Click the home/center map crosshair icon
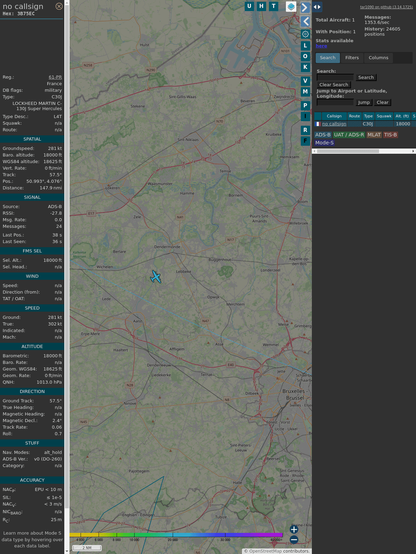Viewport: 416px width, 554px height. (x=305, y=34)
